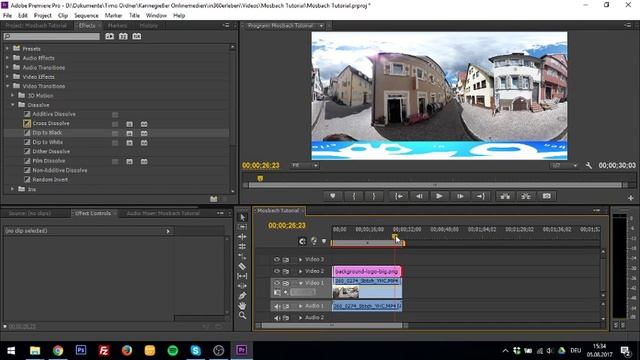This screenshot has height=360, width=640.
Task: Click the background-logo-big.png clip
Action: click(x=367, y=271)
